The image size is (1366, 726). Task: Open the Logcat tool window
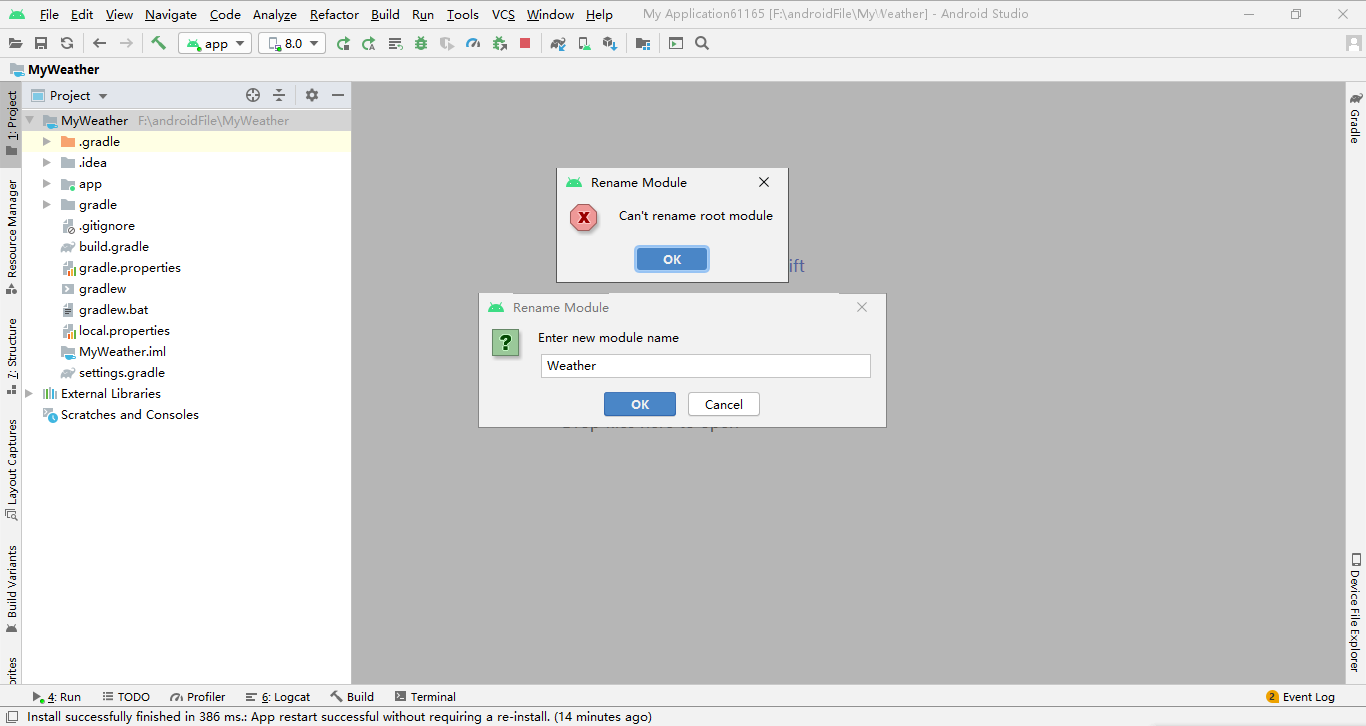click(279, 697)
